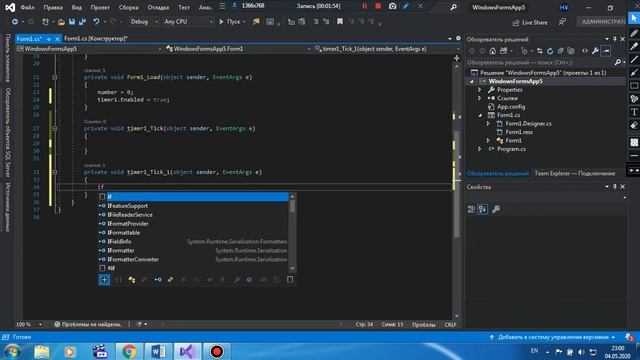Click Live Share button
The width and height of the screenshot is (640, 360).
(x=530, y=22)
